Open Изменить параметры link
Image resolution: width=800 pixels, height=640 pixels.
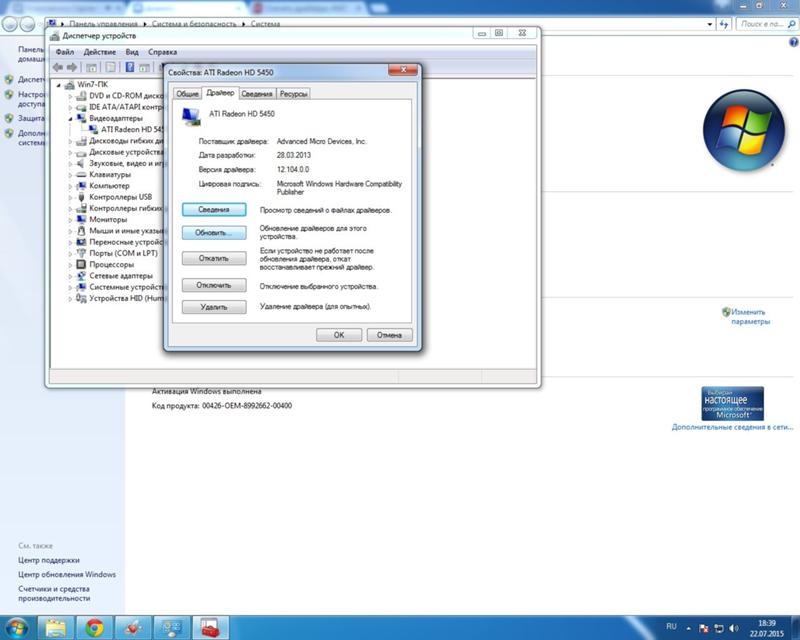(x=749, y=317)
